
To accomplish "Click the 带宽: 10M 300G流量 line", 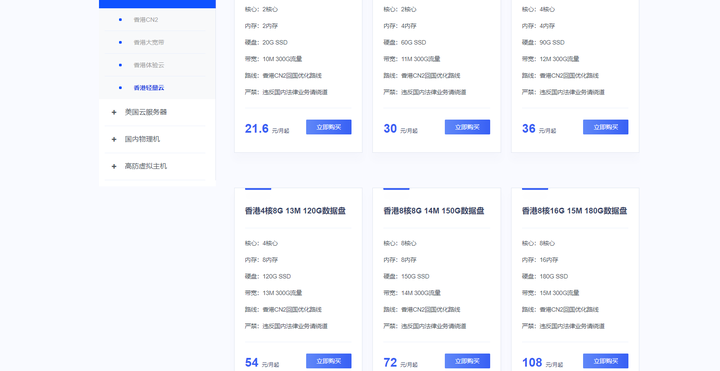I will tap(274, 59).
